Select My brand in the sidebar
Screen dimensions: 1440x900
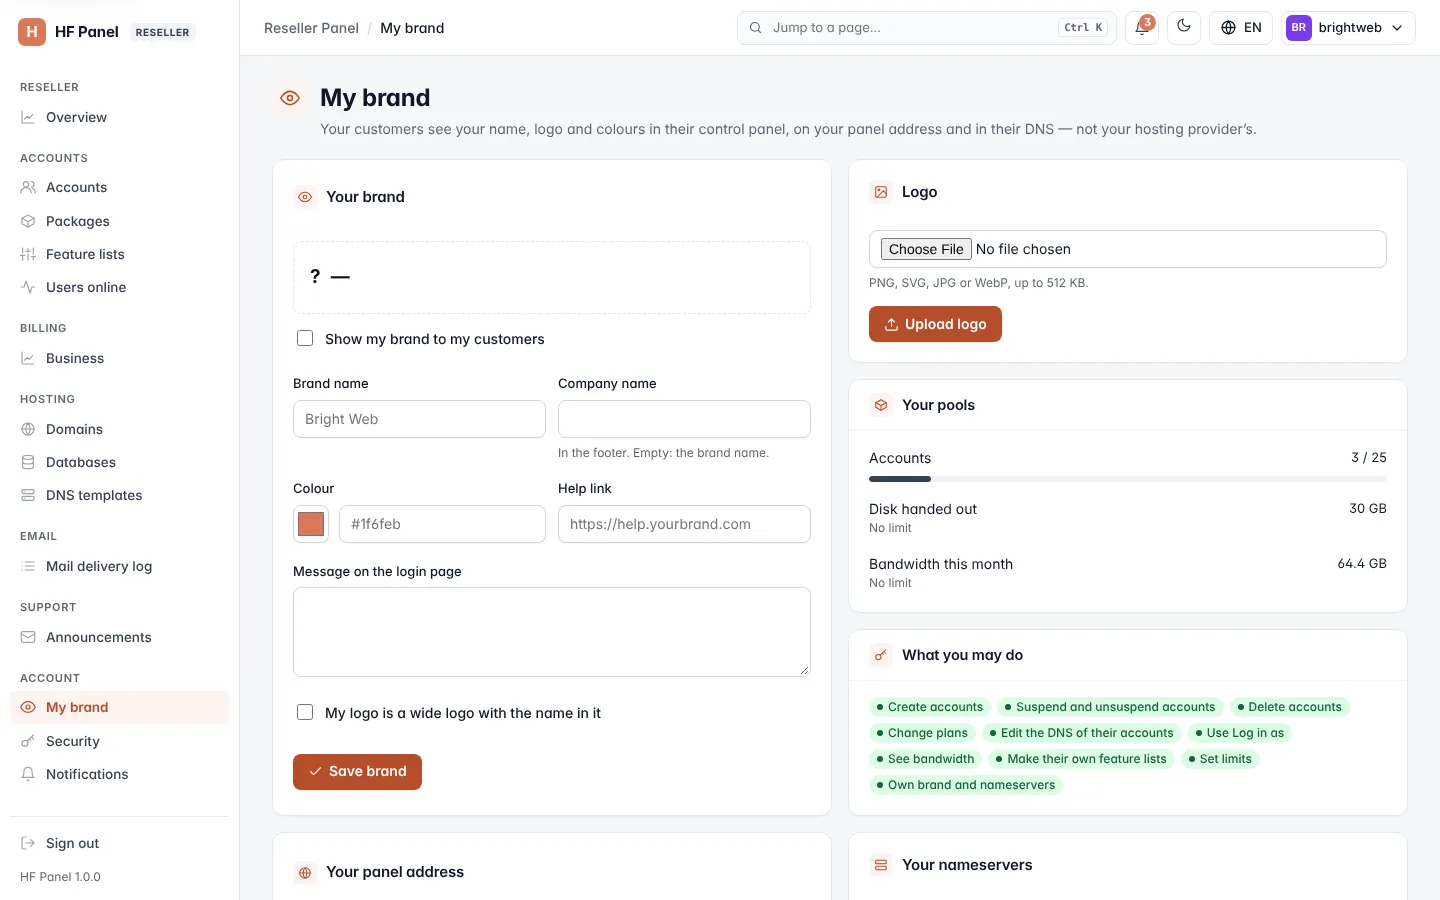[x=119, y=707]
